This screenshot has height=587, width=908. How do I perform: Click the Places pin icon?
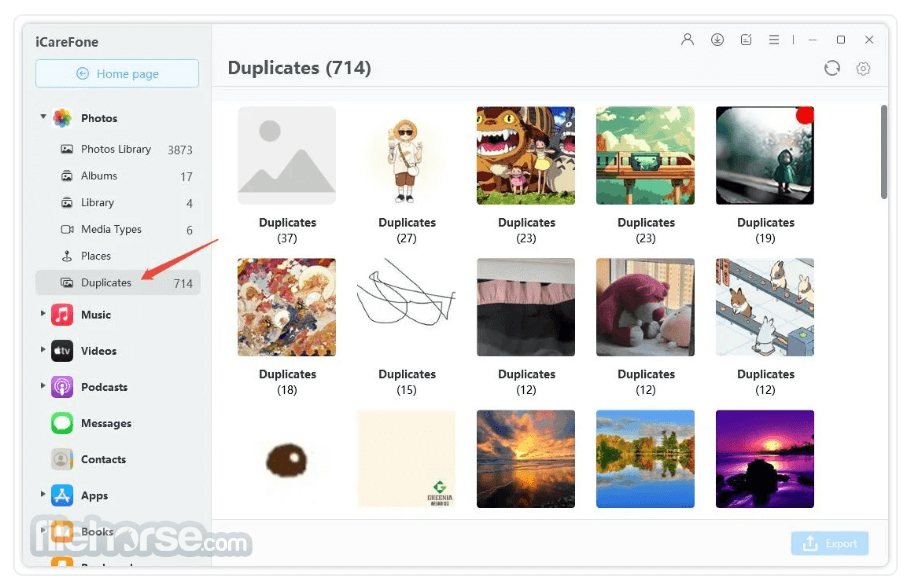[67, 256]
